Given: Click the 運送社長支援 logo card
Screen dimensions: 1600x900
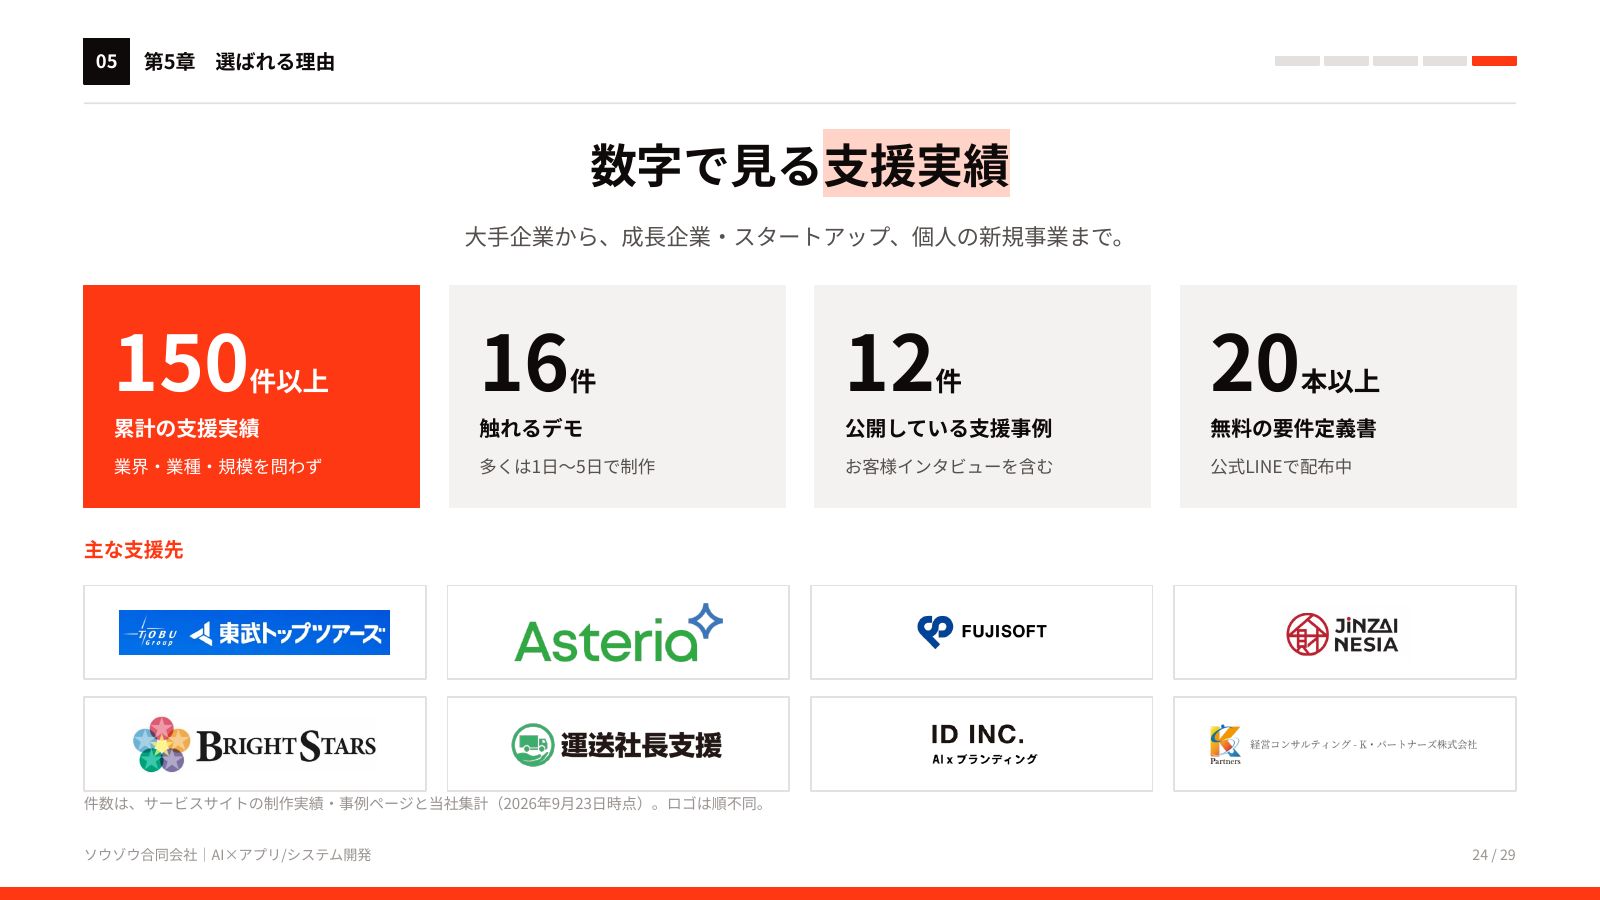Looking at the screenshot, I should coord(618,744).
